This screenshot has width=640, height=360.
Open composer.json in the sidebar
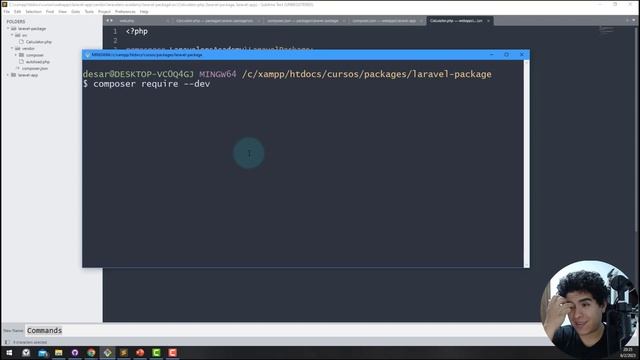click(x=35, y=68)
